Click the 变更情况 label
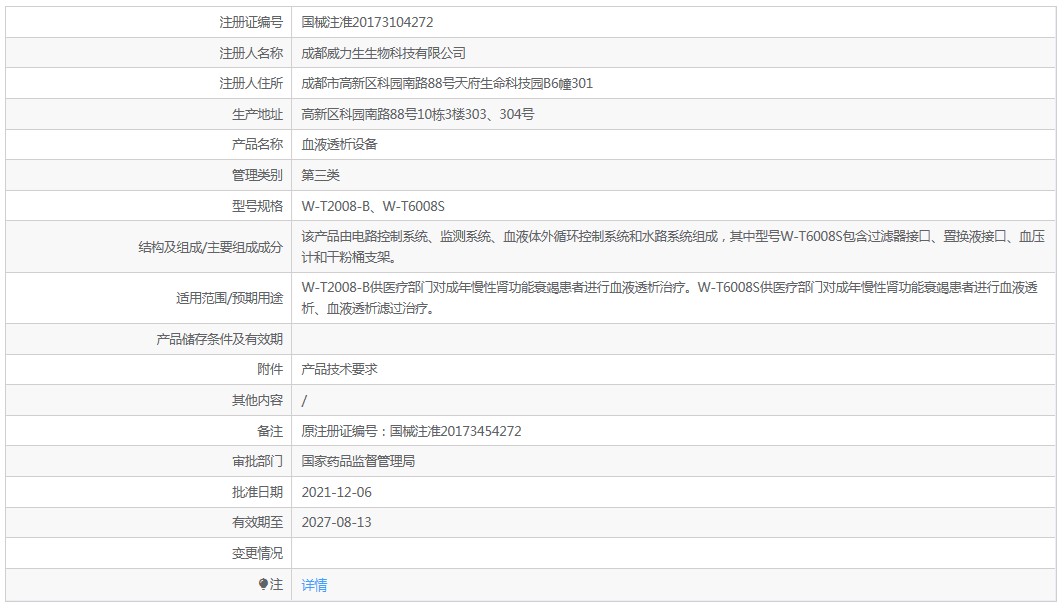Image resolution: width=1064 pixels, height=610 pixels. click(x=257, y=553)
